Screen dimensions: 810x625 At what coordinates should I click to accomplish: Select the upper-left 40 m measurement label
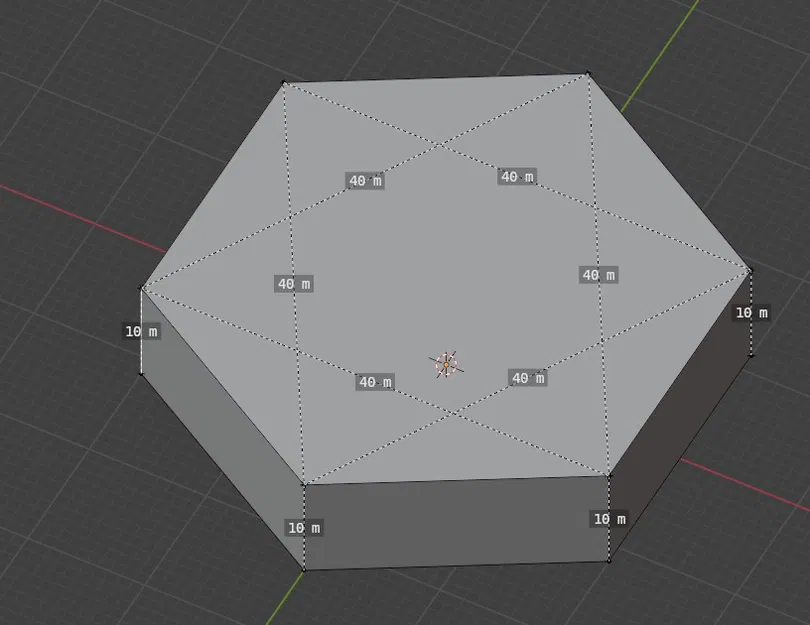[366, 181]
